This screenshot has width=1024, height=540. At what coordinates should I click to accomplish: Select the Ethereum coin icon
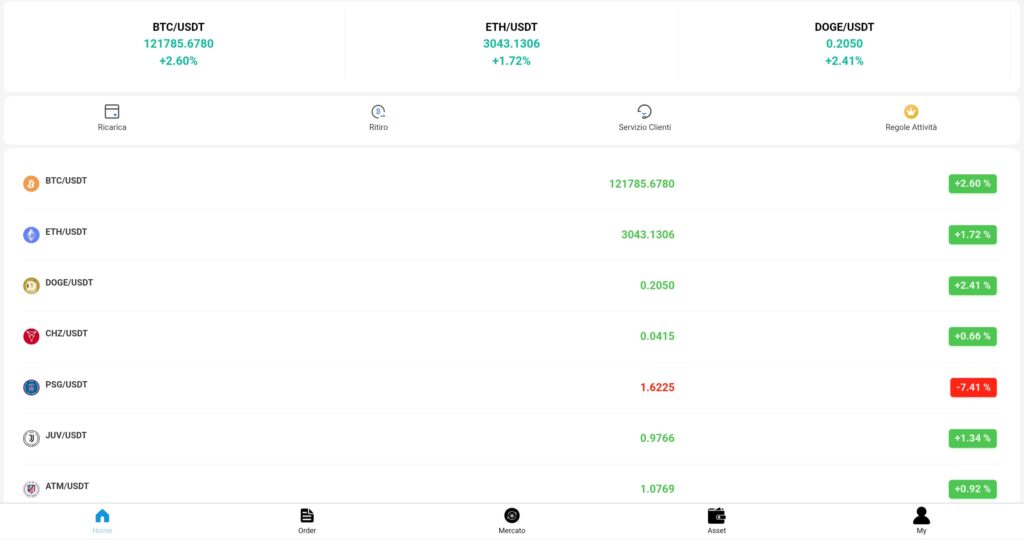(31, 235)
